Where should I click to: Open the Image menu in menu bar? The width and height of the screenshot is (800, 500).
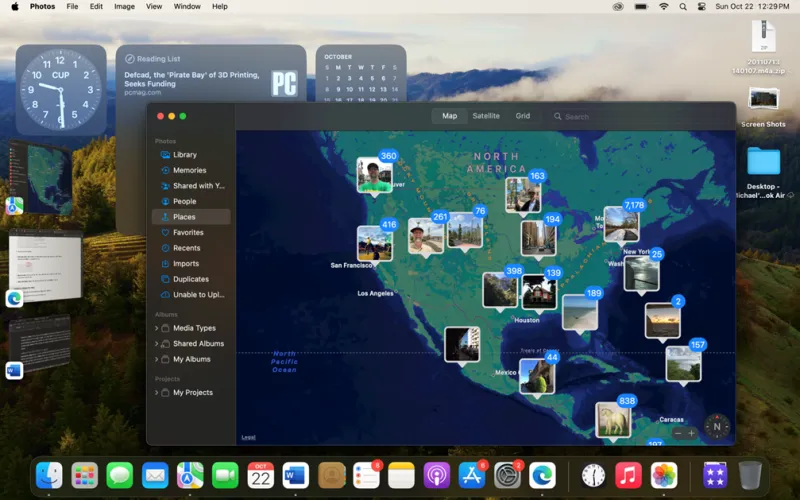point(124,6)
